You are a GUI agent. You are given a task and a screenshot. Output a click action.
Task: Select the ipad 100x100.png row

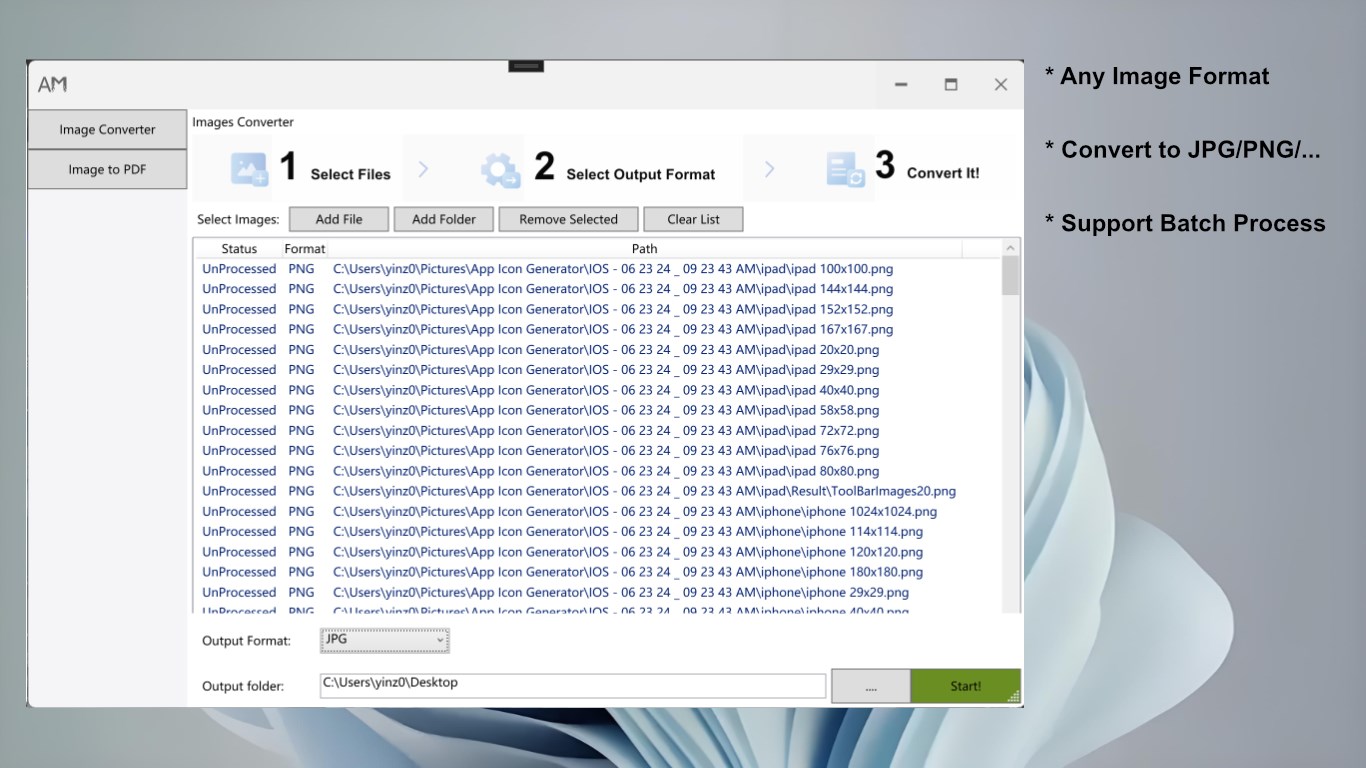597,269
